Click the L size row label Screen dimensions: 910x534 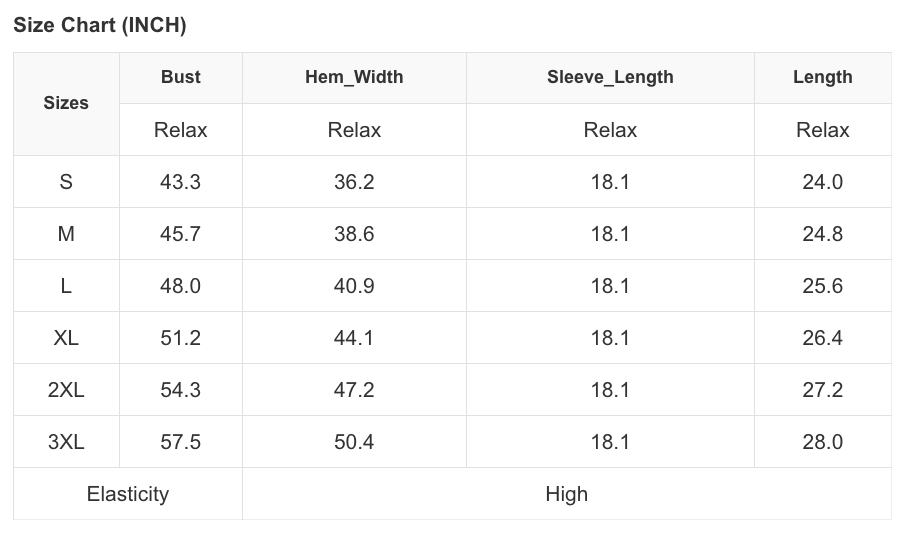point(66,286)
